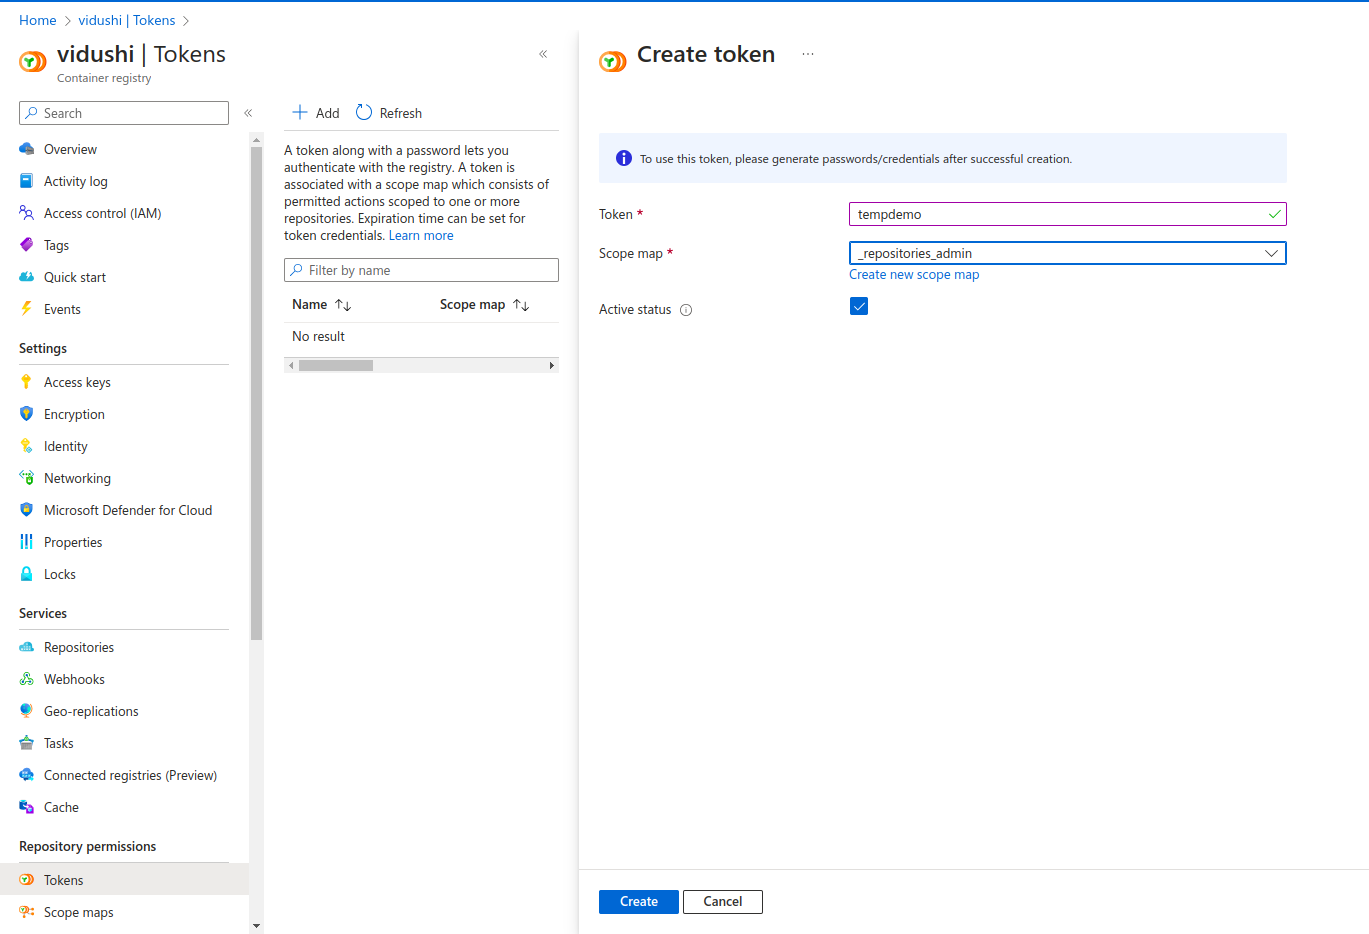Click the Geo-replications globe icon
The image size is (1369, 934).
27,711
